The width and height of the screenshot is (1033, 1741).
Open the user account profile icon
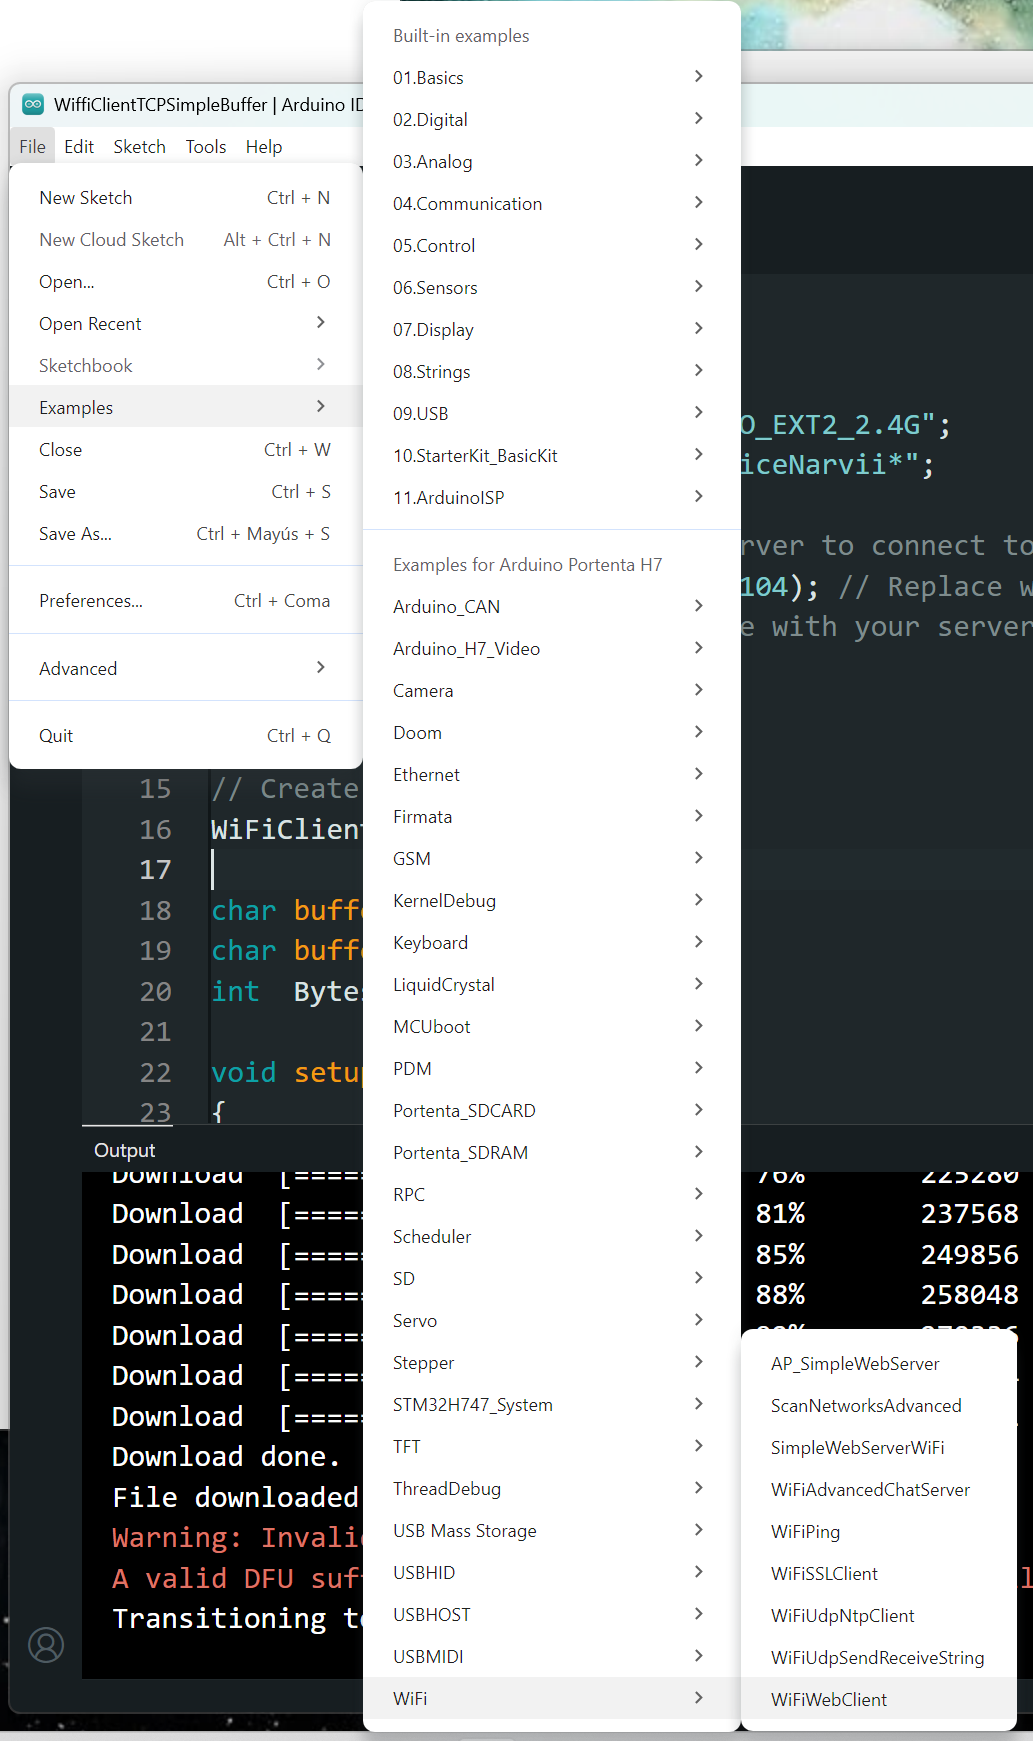pos(46,1644)
